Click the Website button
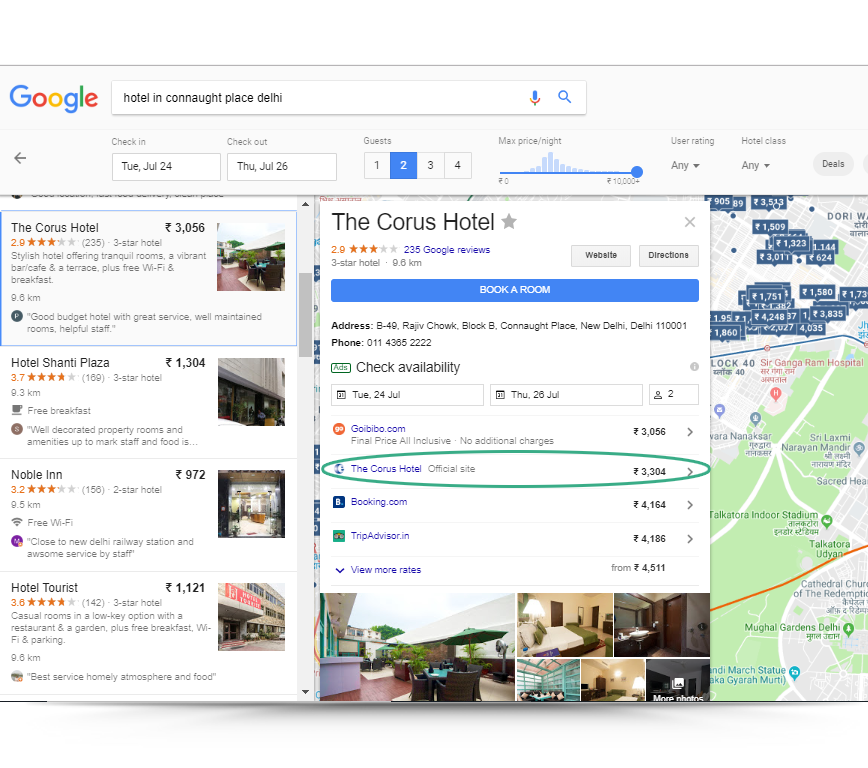 601,256
